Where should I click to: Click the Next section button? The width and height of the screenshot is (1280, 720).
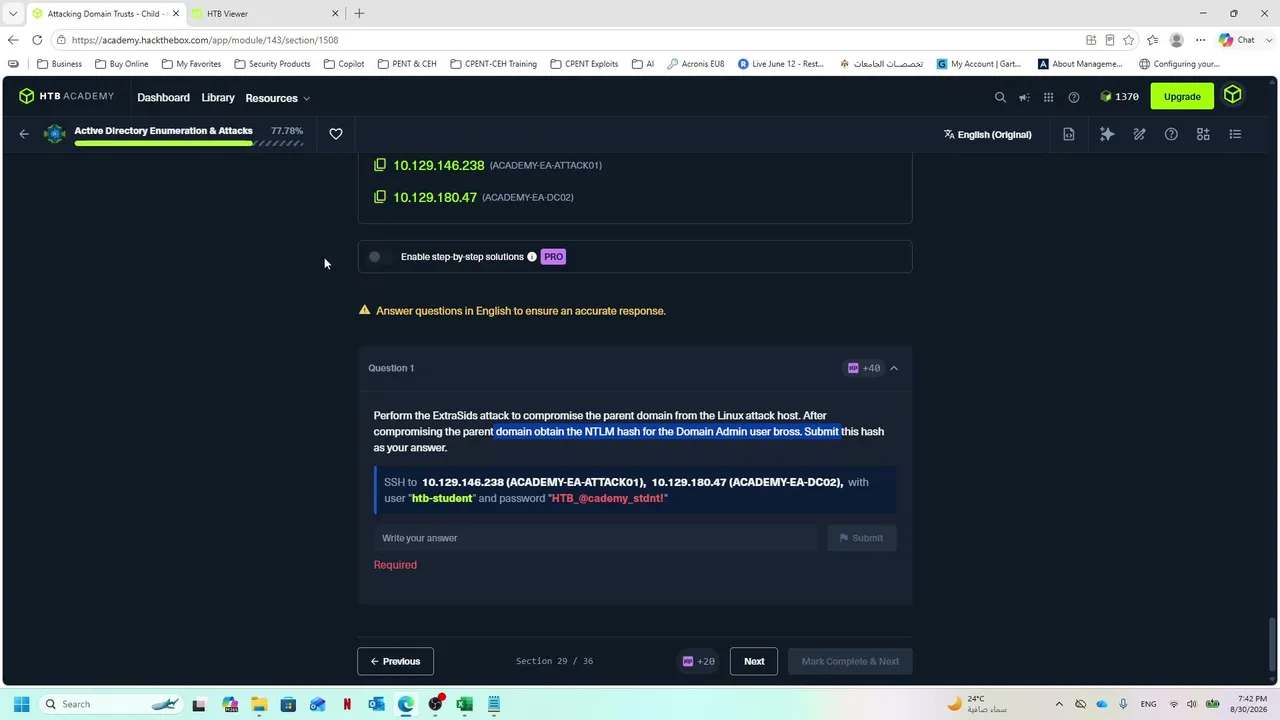(x=754, y=661)
